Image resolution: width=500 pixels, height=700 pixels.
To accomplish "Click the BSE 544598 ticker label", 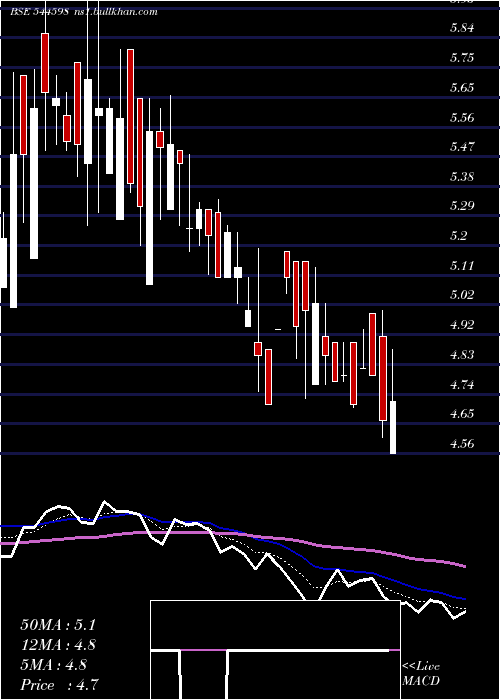I will click(x=39, y=12).
